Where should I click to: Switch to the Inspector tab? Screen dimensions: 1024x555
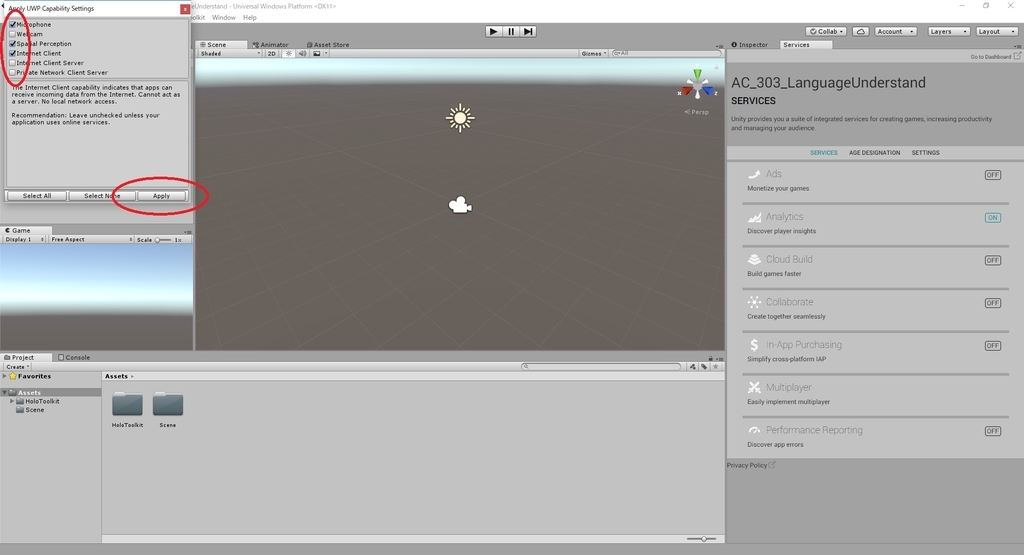pos(750,45)
